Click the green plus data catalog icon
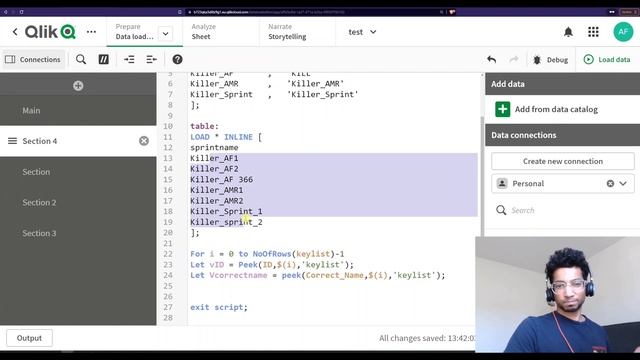This screenshot has width=640, height=360. [x=502, y=109]
